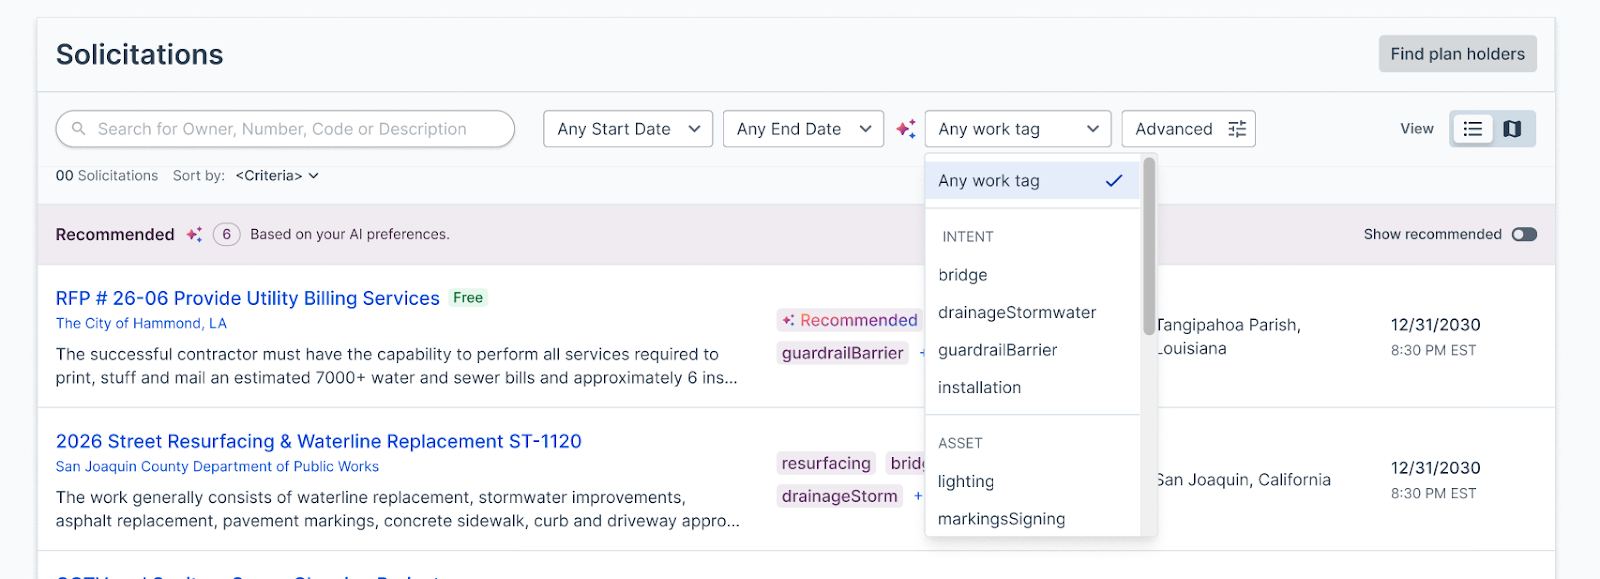Click the 00 Solicitations count text
Screen dimensions: 1600x579
107,176
